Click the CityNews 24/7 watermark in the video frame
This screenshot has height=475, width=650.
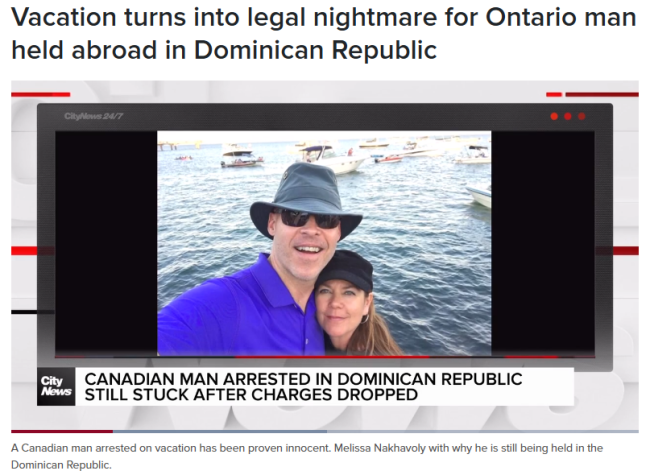[x=93, y=116]
